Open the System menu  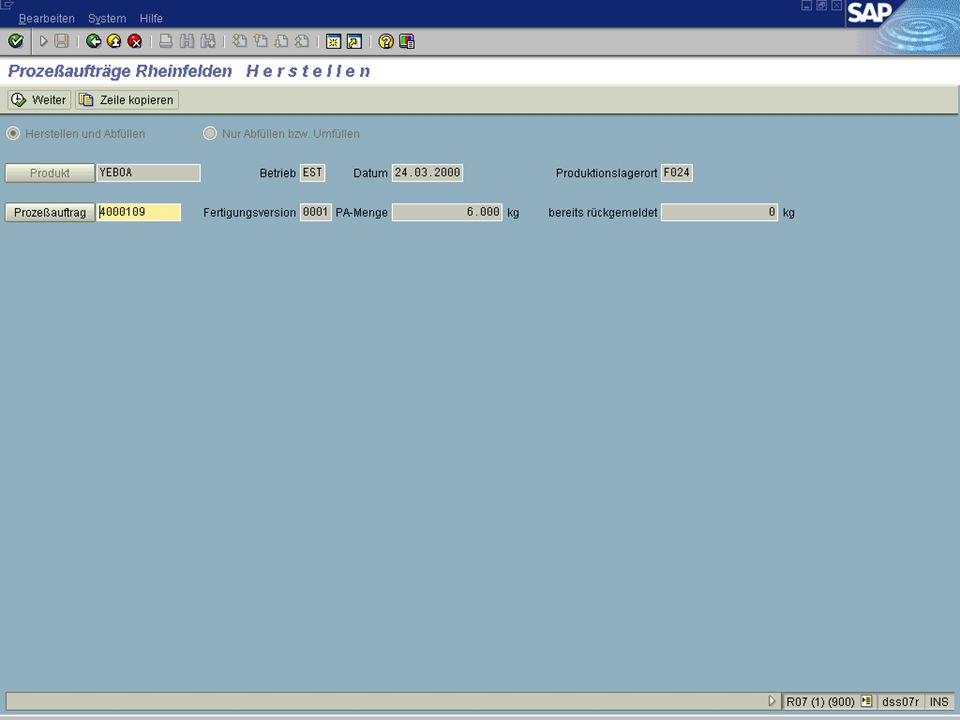(x=107, y=18)
